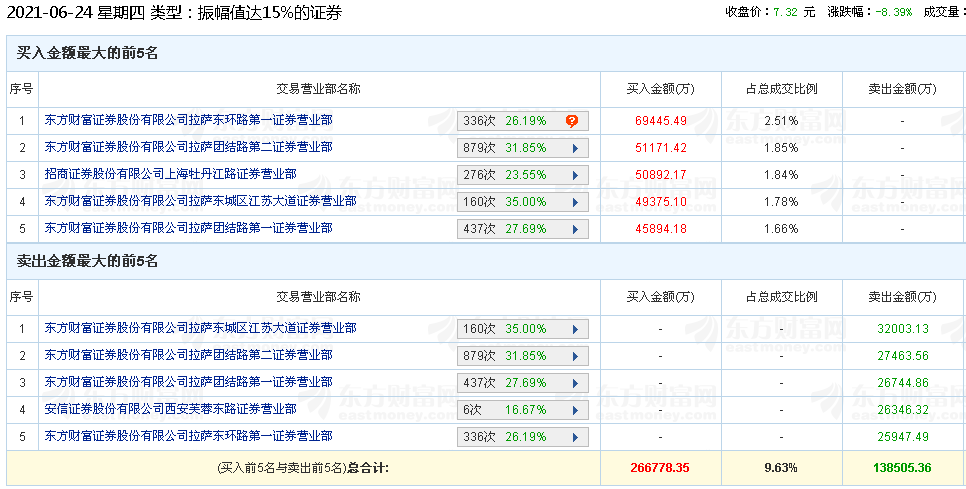
Task: Open the 拉萨东城区江苏大道 link in the sell table
Action: click(x=200, y=328)
